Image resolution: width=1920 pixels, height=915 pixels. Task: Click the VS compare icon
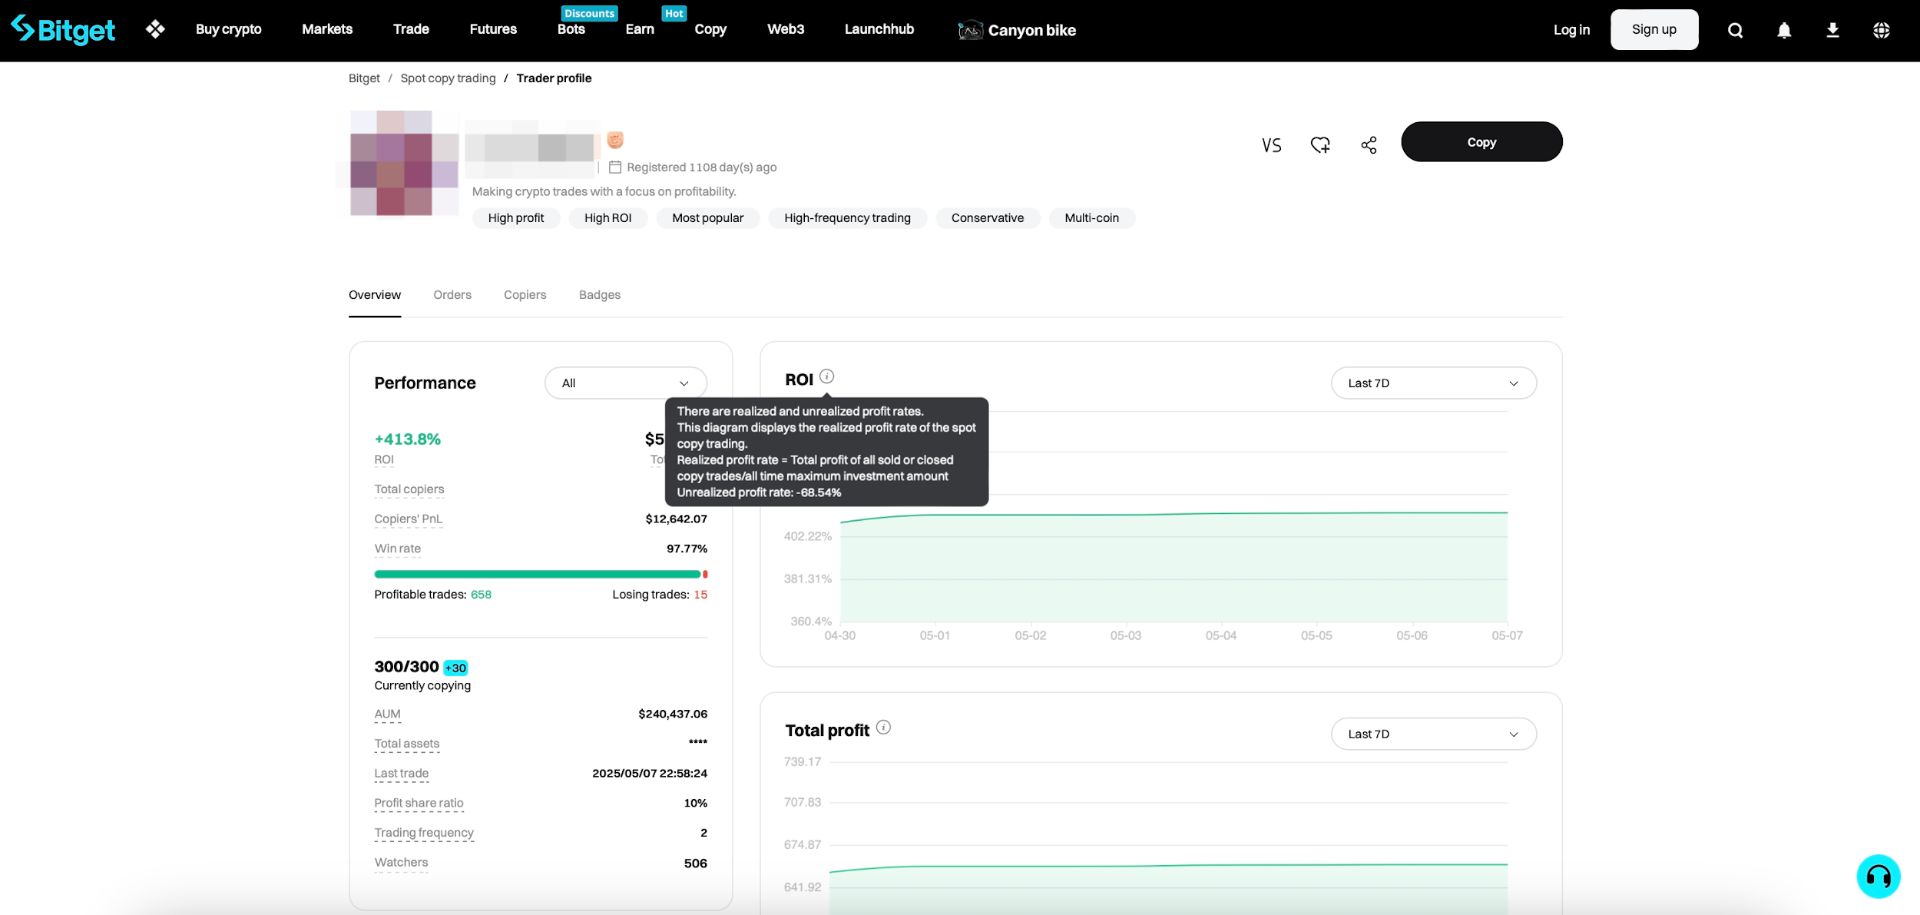pyautogui.click(x=1271, y=145)
